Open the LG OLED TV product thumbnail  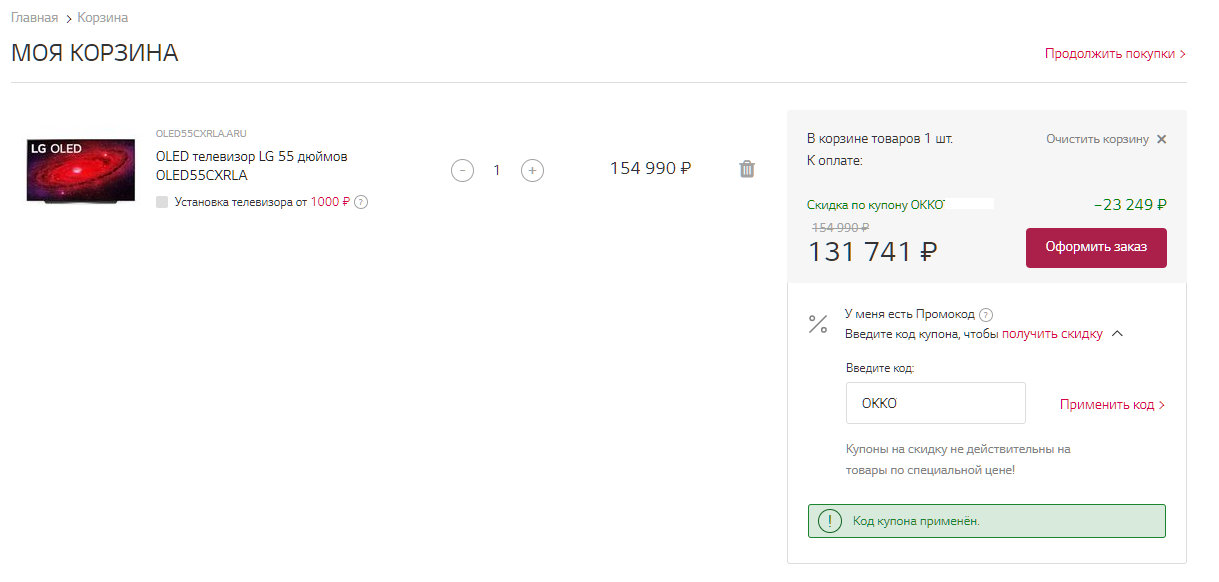80,170
